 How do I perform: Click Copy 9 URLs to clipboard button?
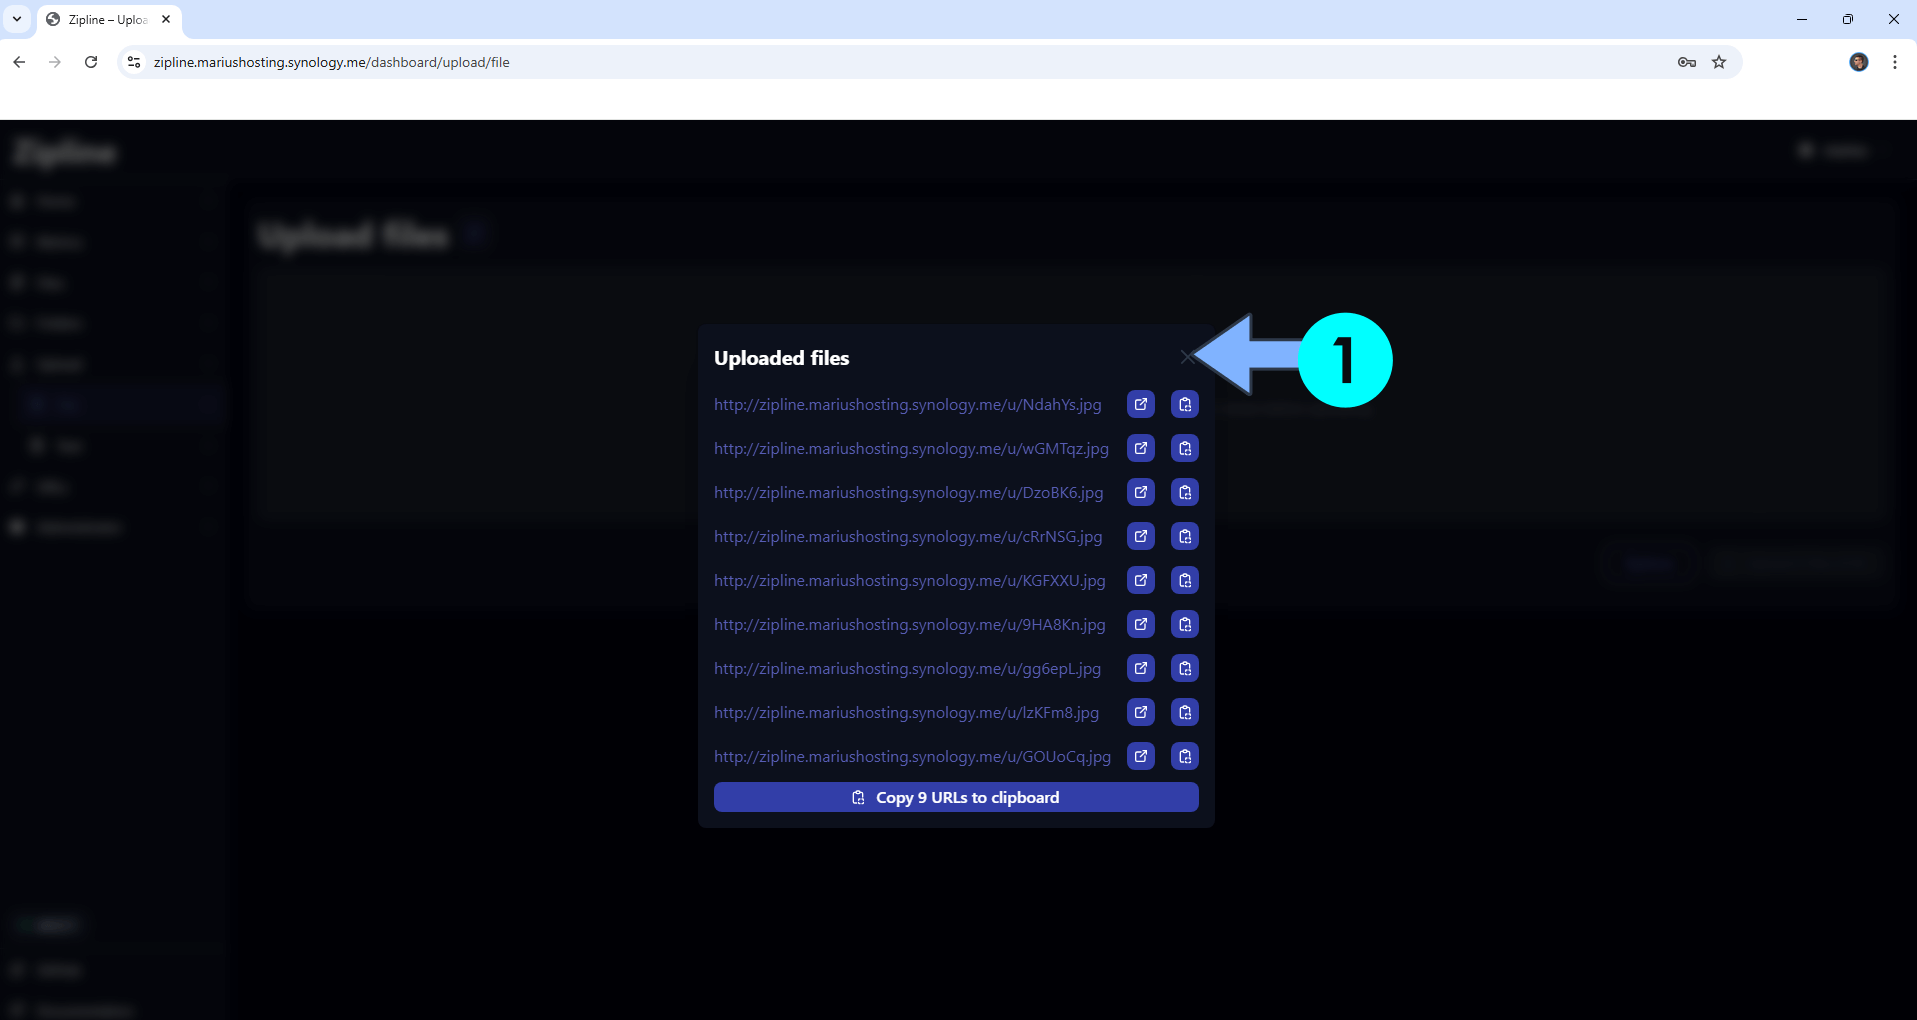click(x=956, y=797)
